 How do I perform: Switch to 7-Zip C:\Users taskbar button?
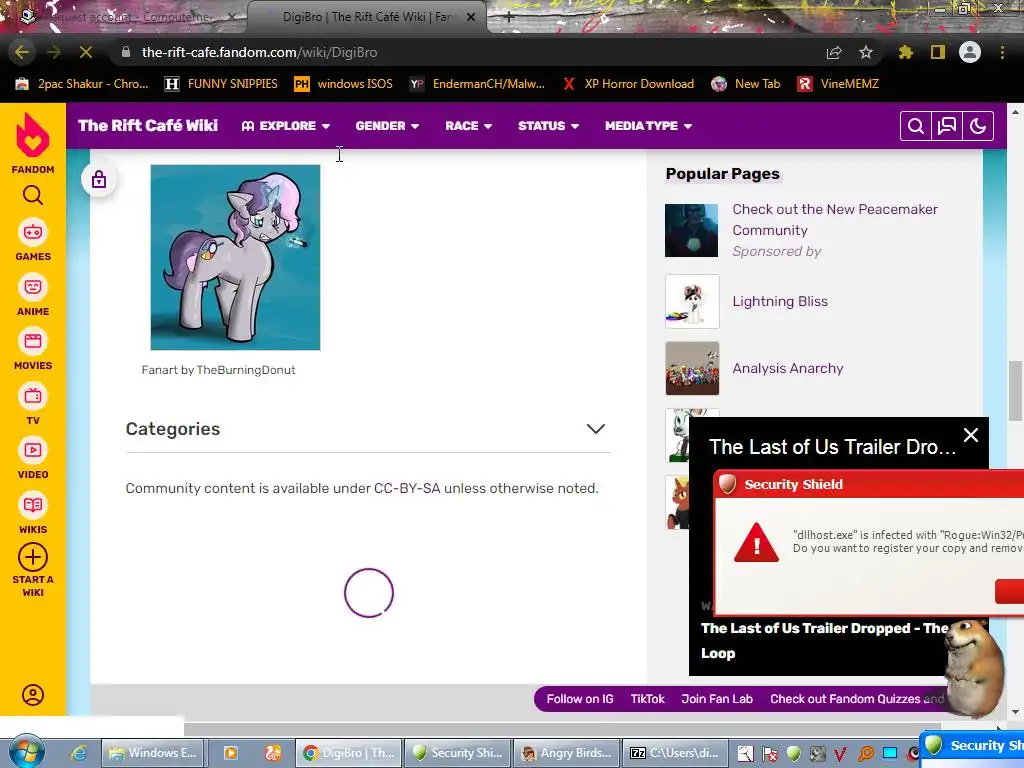pyautogui.click(x=675, y=753)
